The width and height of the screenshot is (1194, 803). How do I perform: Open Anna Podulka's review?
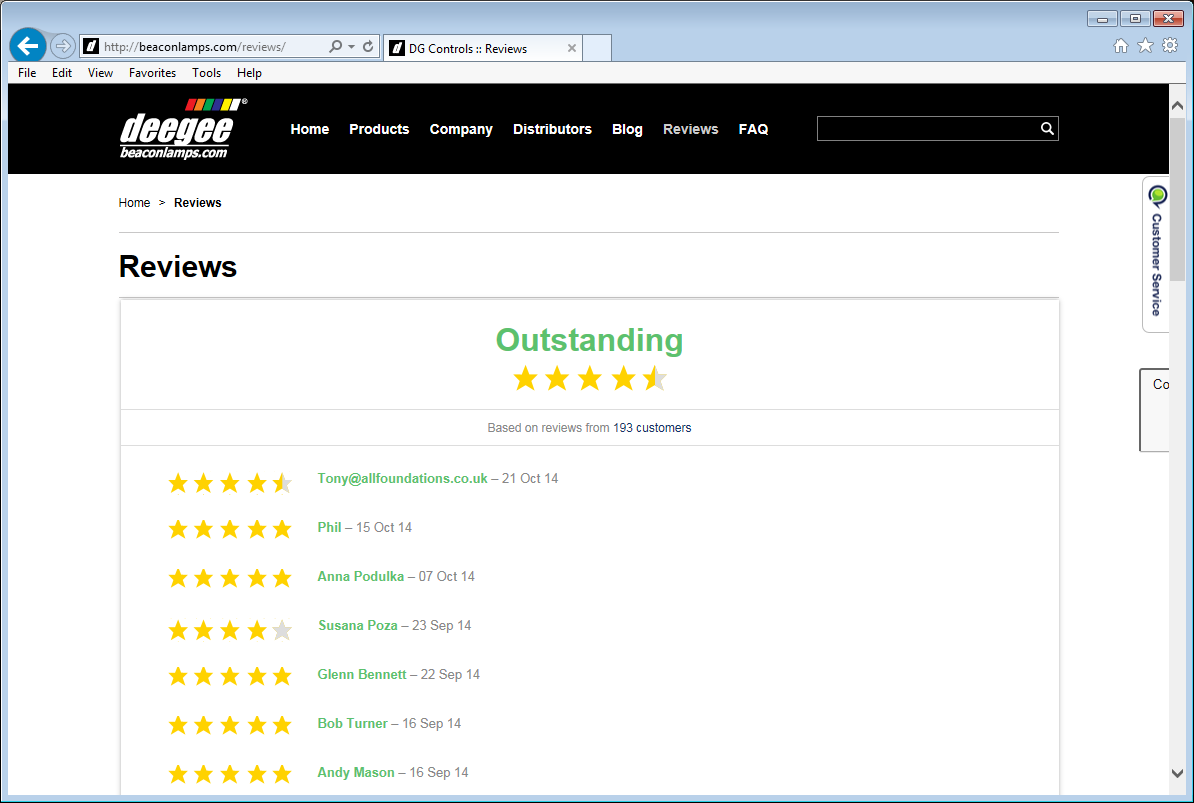pyautogui.click(x=360, y=576)
